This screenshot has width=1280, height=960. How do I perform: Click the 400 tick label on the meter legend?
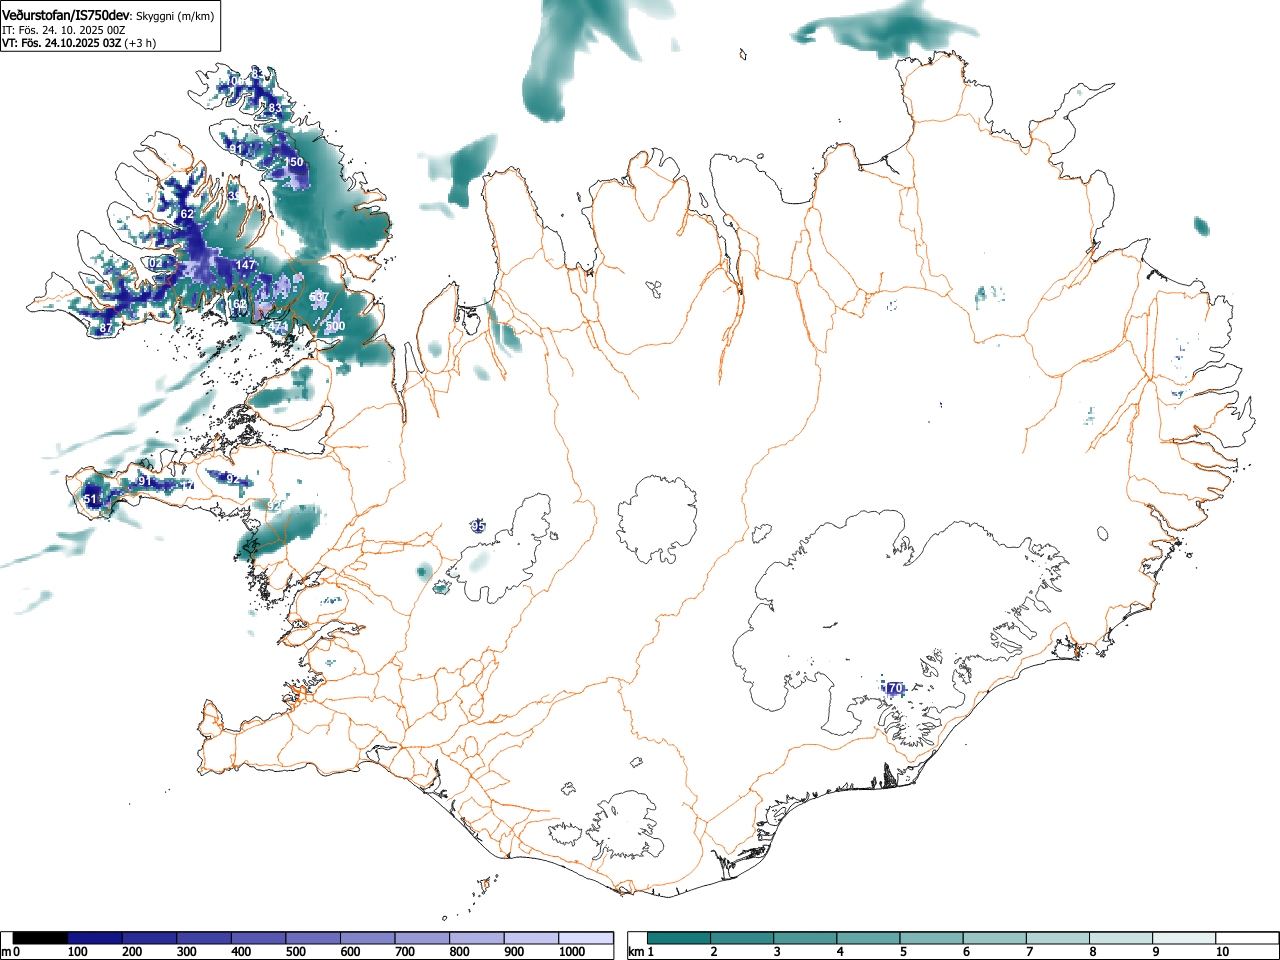[x=240, y=952]
